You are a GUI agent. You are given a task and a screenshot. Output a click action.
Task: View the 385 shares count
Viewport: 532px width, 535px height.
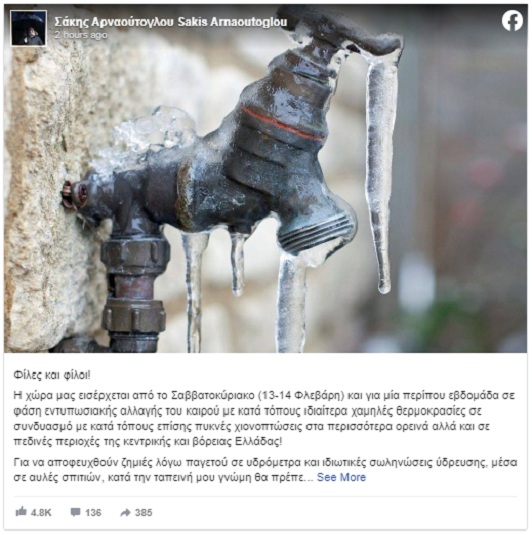click(143, 512)
